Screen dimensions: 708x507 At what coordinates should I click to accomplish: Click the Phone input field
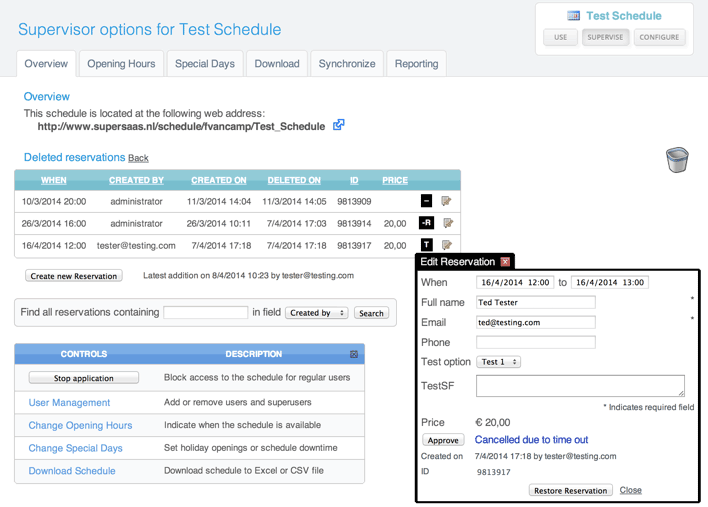click(535, 342)
